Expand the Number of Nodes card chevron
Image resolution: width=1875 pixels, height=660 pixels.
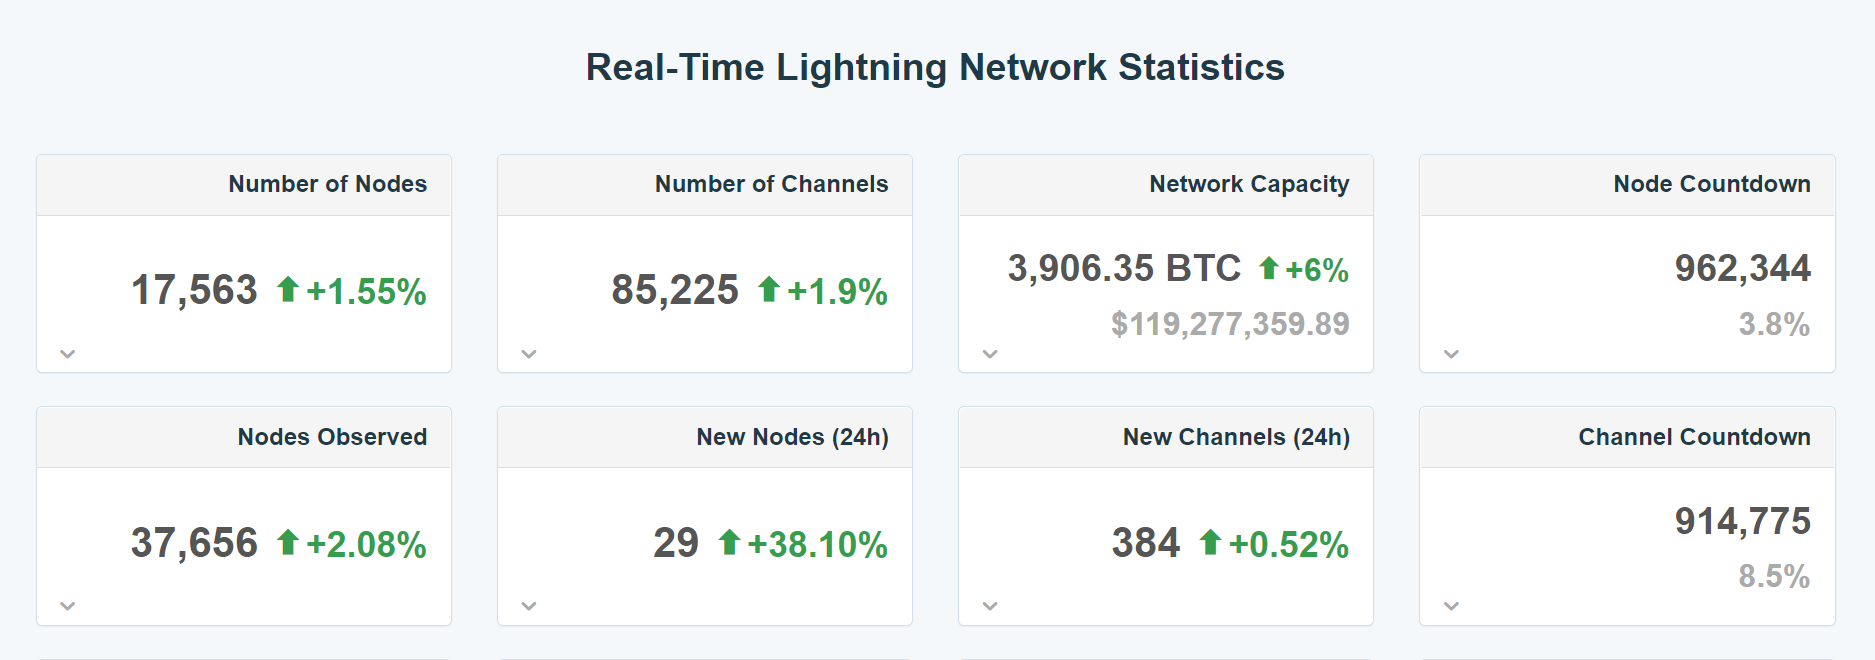[x=68, y=354]
